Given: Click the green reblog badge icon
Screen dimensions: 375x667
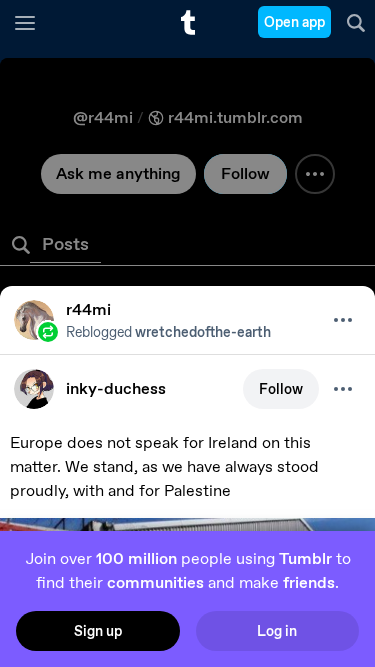Looking at the screenshot, I should tap(48, 332).
